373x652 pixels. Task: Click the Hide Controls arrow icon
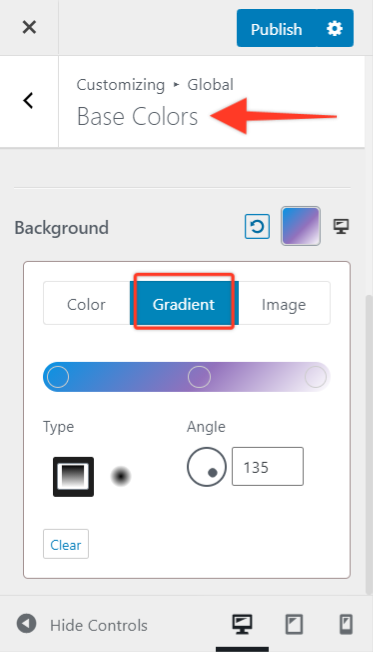[27, 624]
